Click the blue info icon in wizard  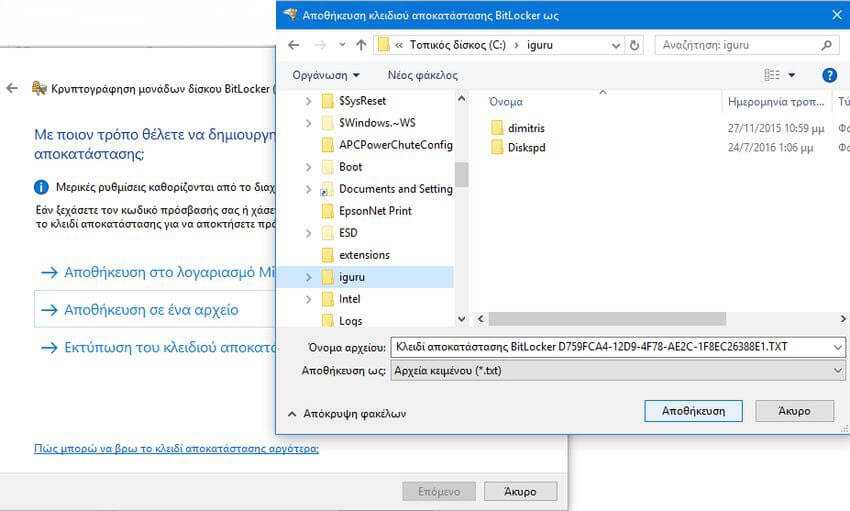click(x=41, y=187)
